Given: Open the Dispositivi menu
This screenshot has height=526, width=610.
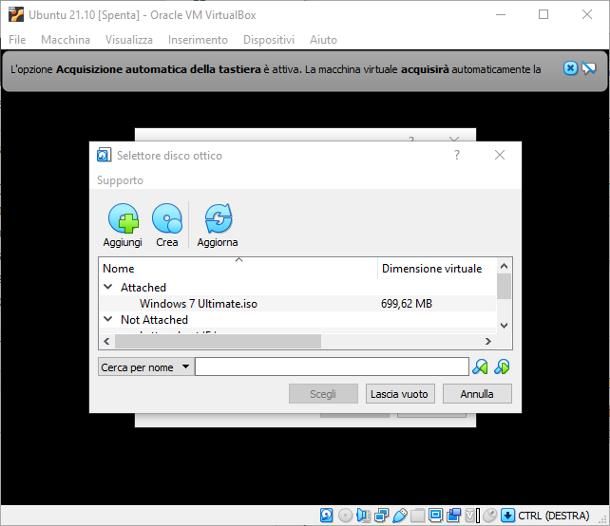Looking at the screenshot, I should pos(269,40).
